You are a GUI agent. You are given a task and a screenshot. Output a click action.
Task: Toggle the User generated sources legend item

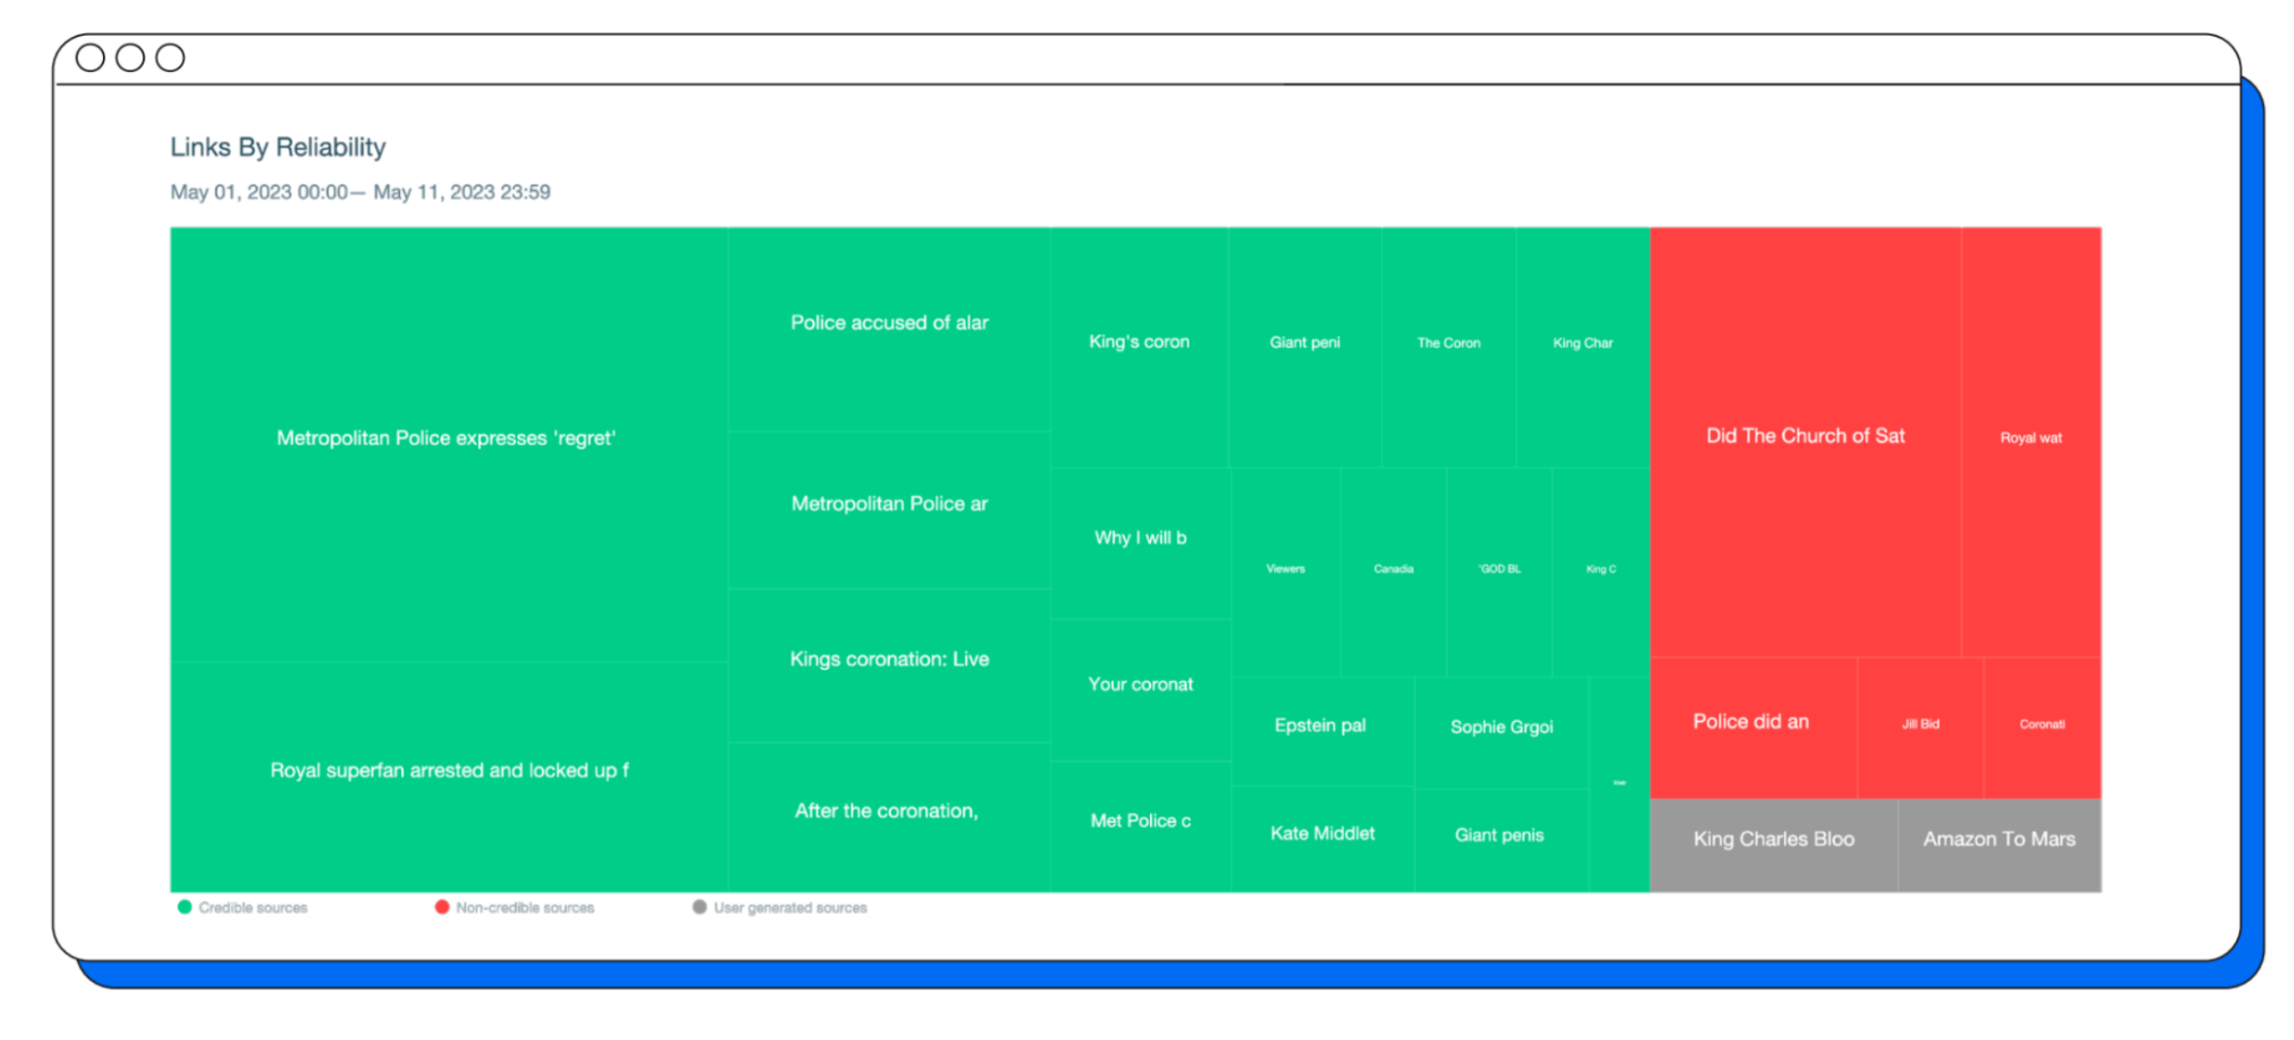[790, 908]
